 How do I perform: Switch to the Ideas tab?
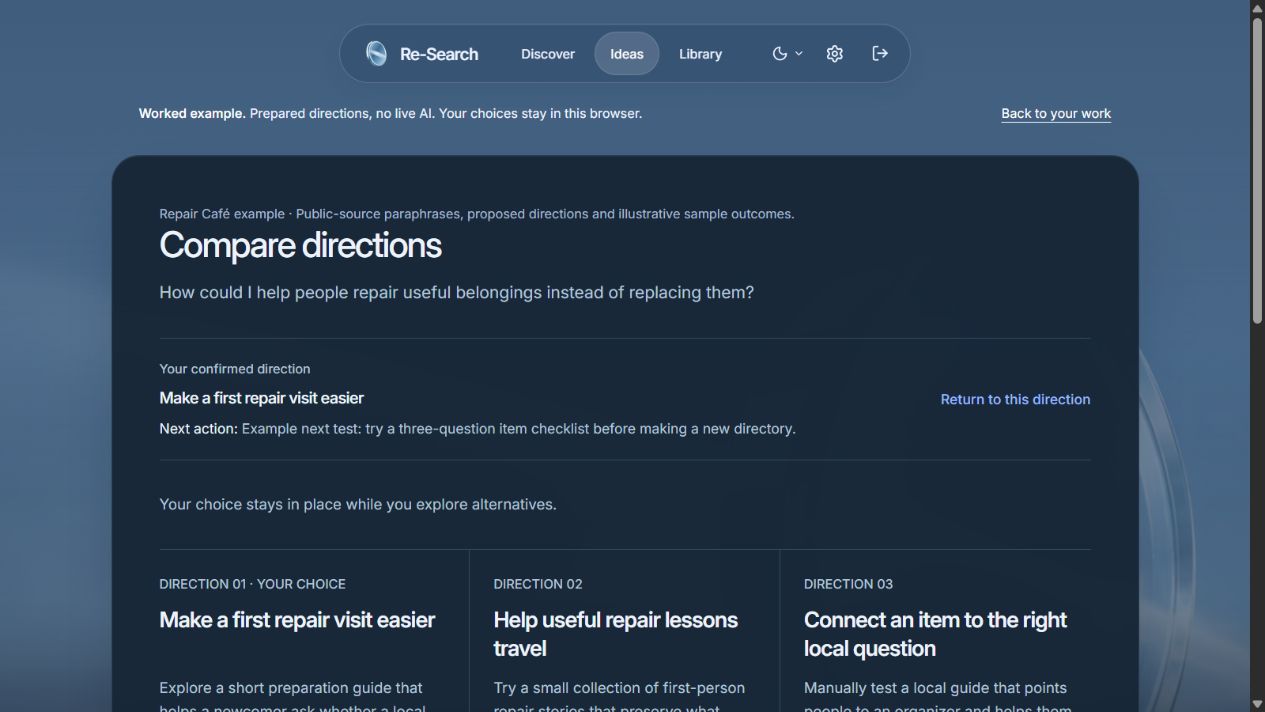[x=627, y=54]
